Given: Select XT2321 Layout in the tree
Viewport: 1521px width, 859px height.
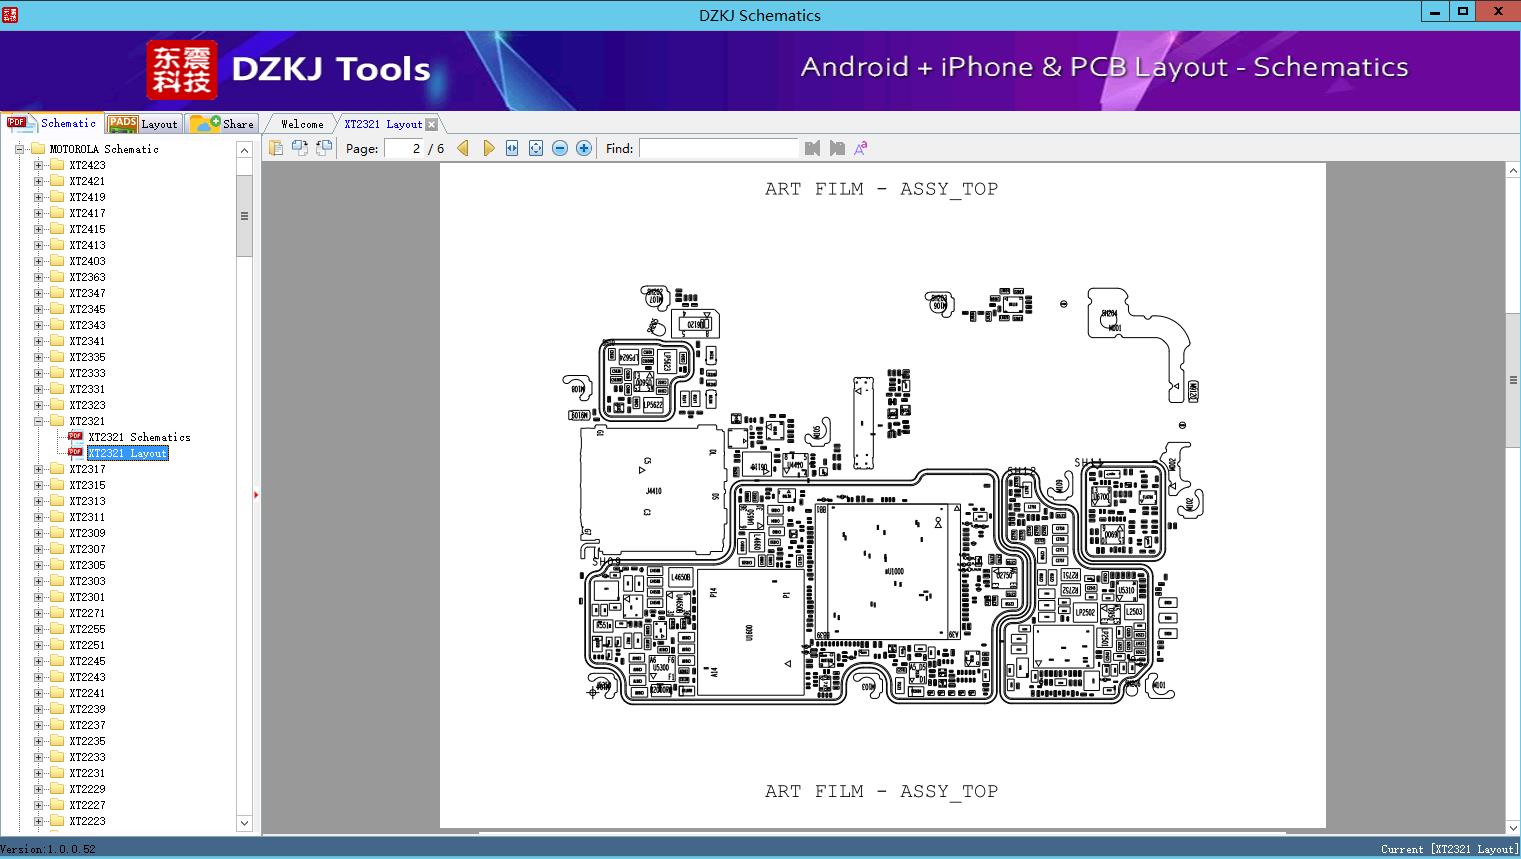Looking at the screenshot, I should (x=128, y=453).
